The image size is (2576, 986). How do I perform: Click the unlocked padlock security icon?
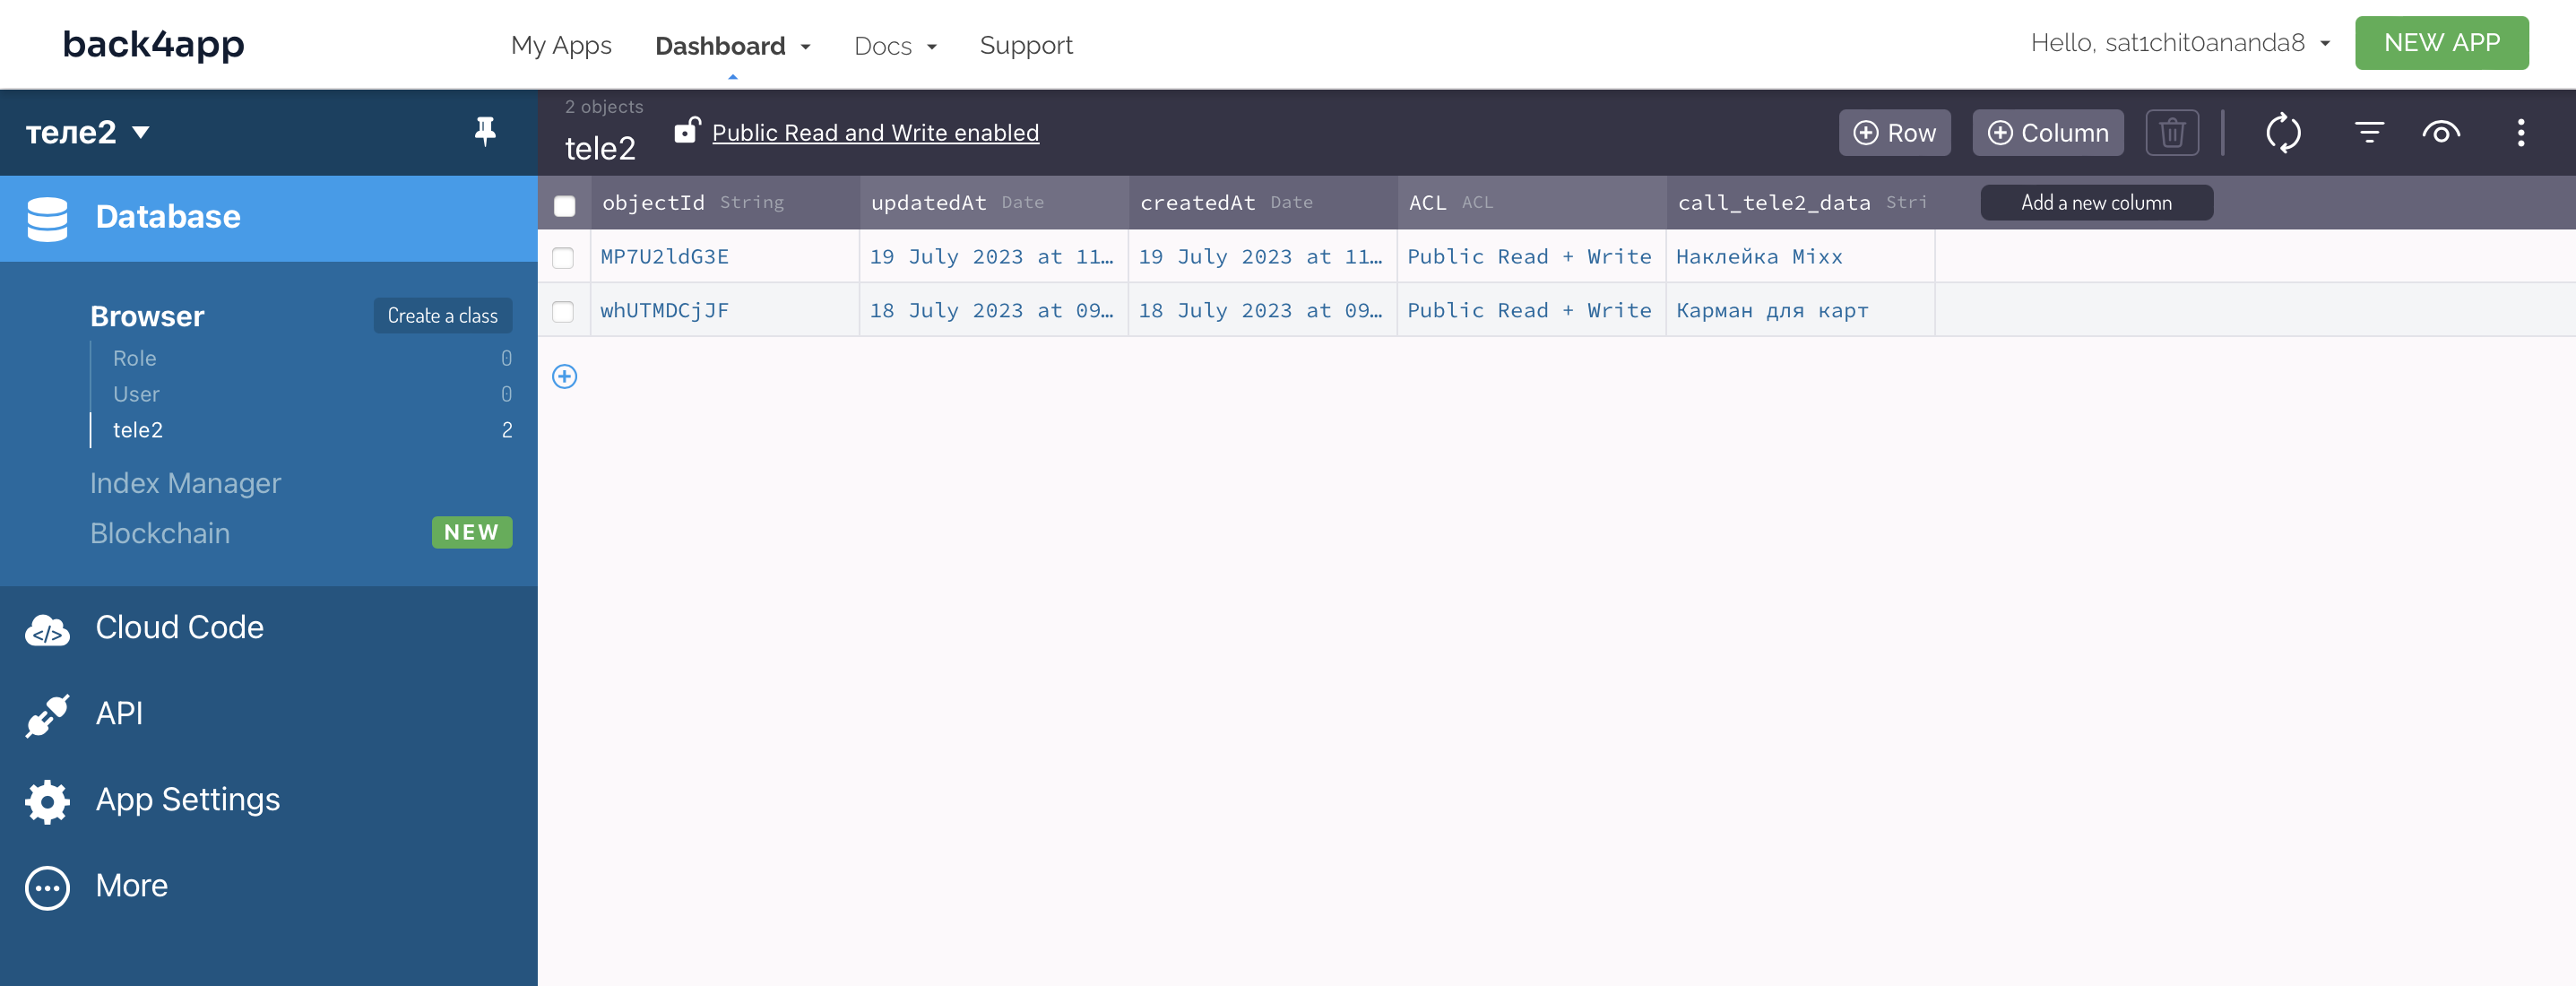(687, 130)
